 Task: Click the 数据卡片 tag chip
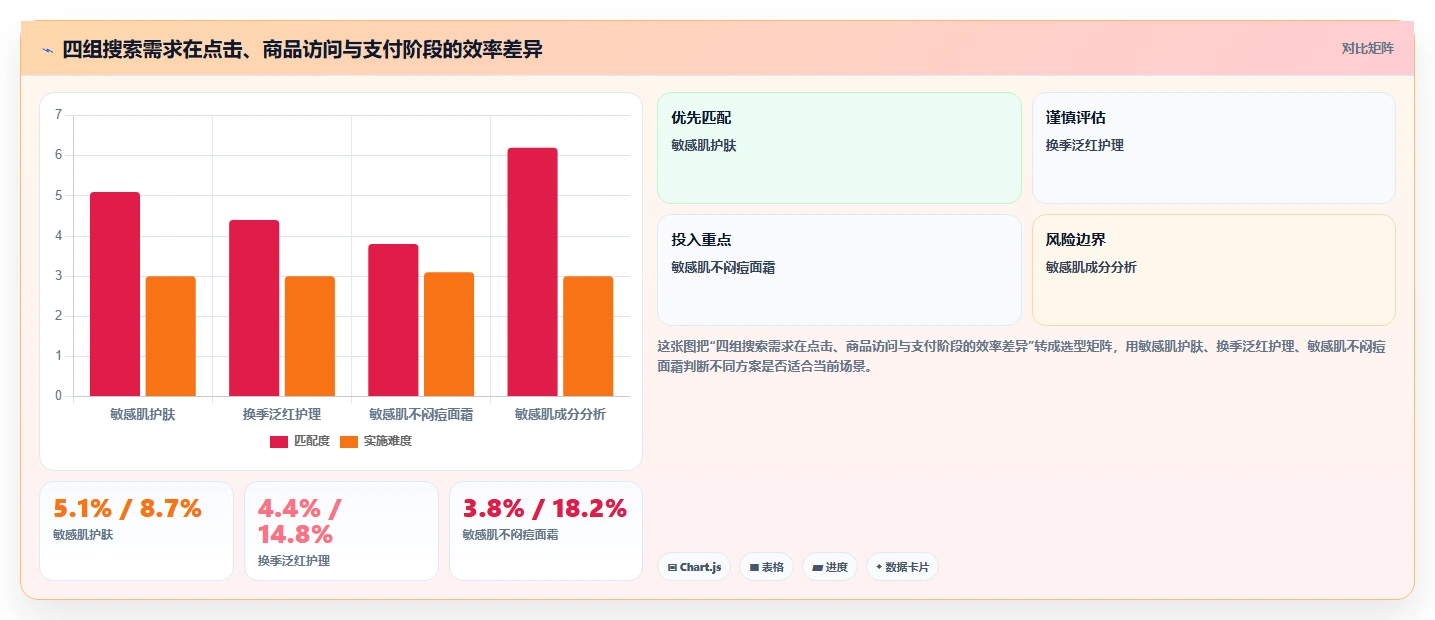[x=902, y=567]
